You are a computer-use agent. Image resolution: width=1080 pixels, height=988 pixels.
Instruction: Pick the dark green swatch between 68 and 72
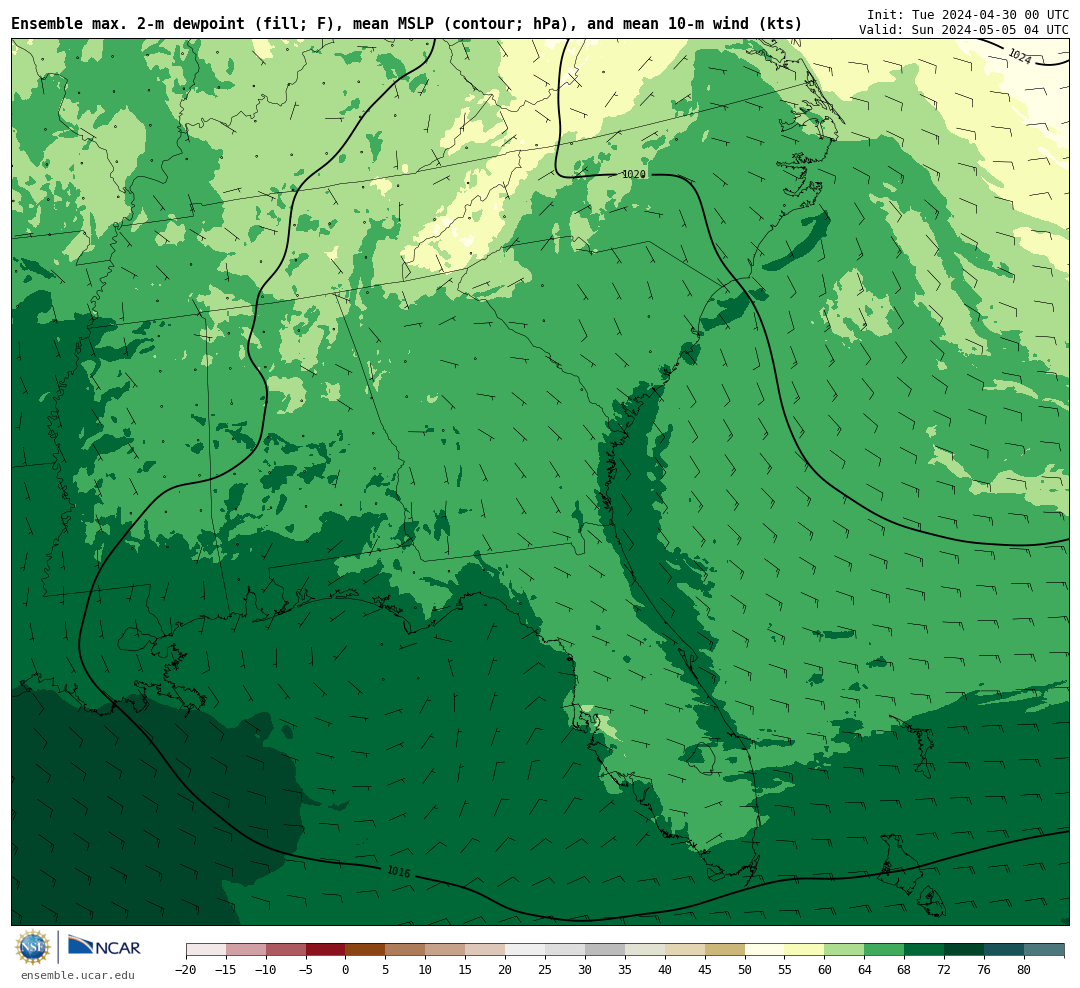(924, 950)
